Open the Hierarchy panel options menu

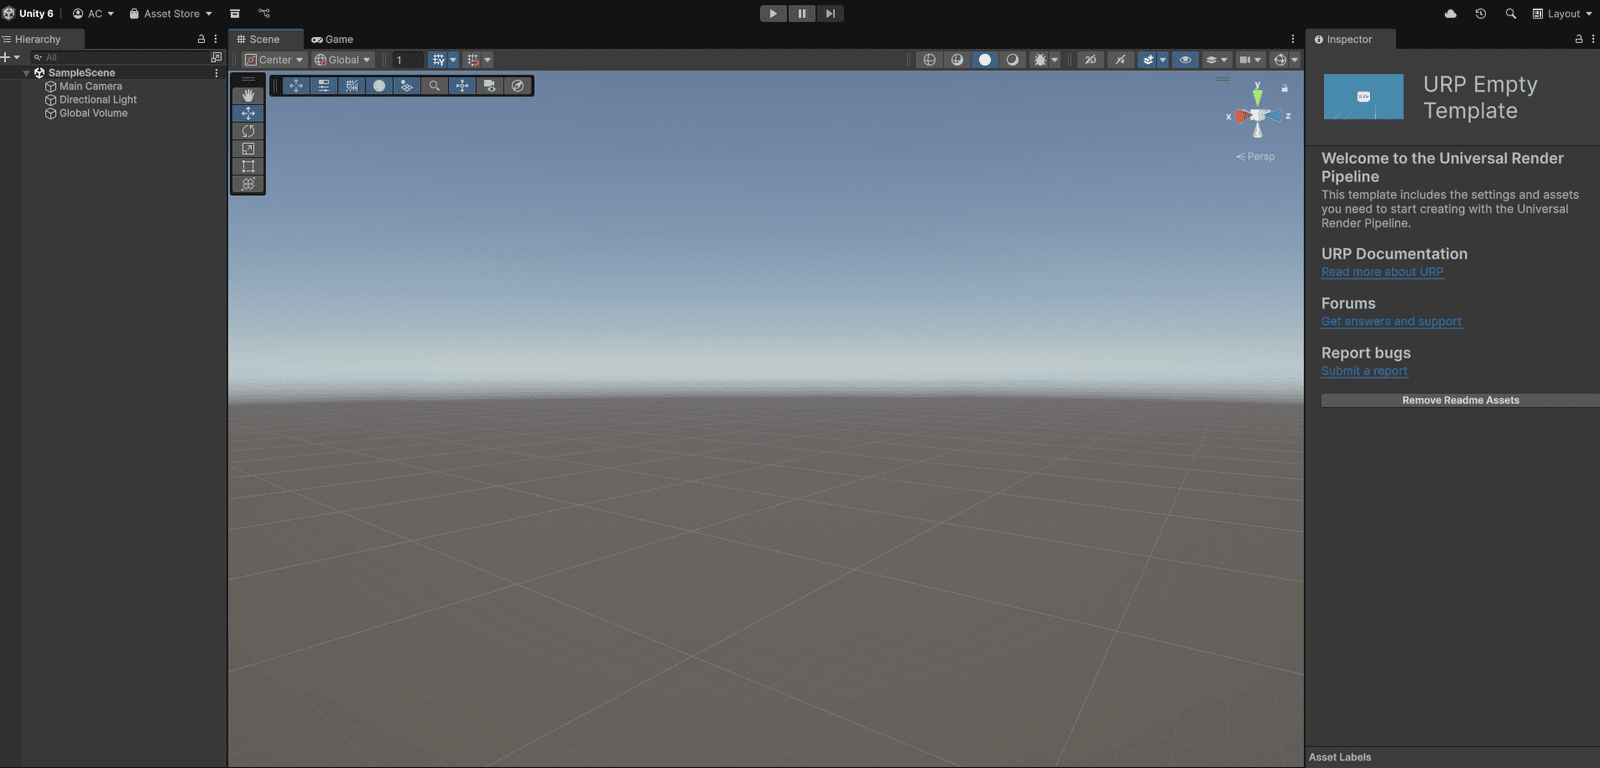216,39
